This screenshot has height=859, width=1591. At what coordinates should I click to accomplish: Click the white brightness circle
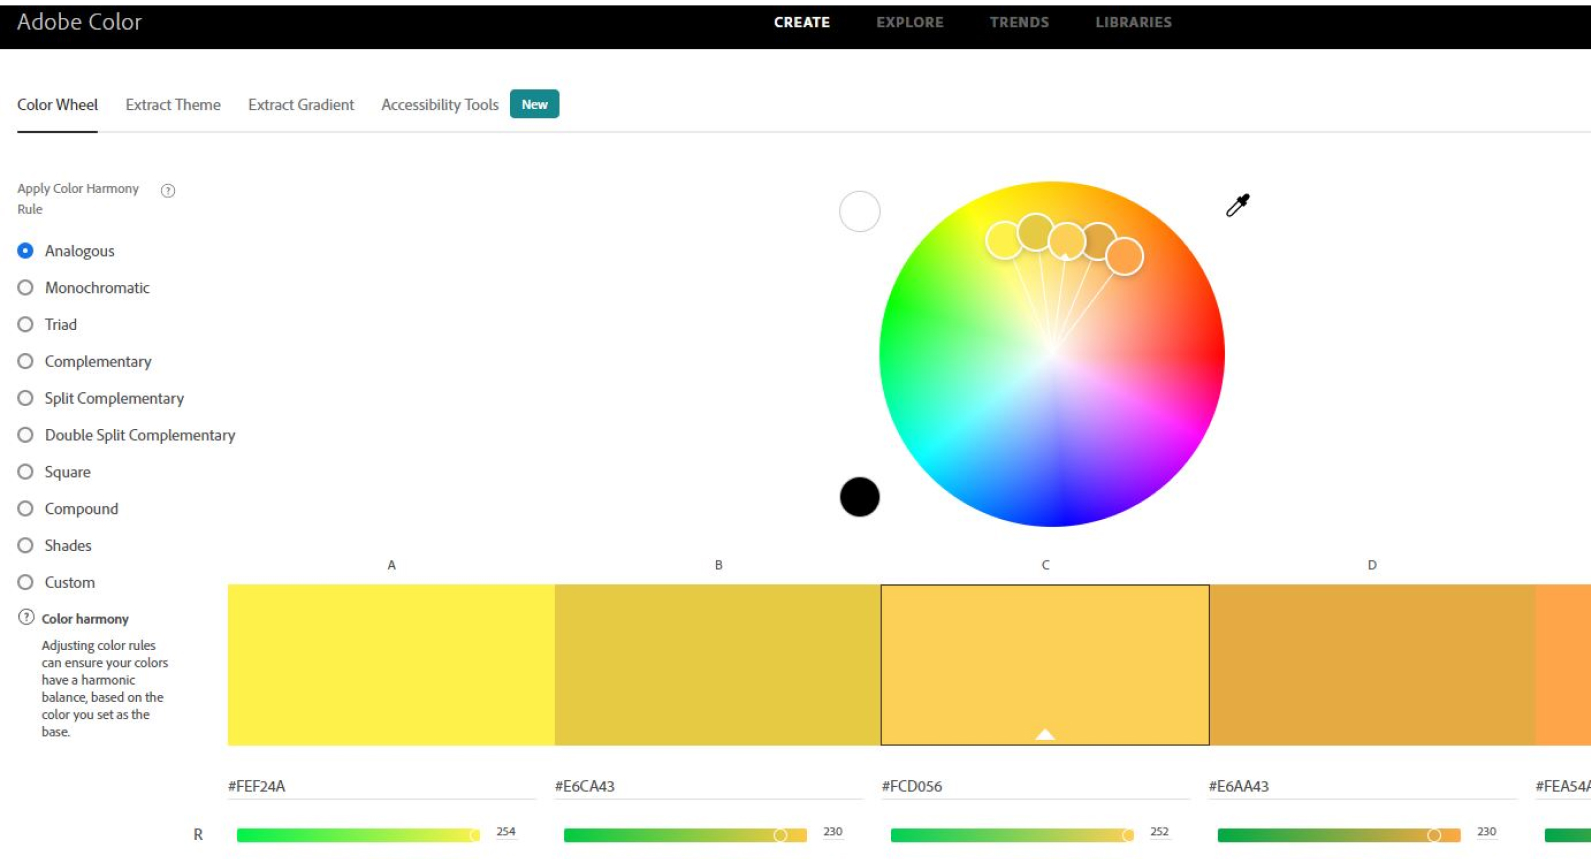[x=859, y=211]
